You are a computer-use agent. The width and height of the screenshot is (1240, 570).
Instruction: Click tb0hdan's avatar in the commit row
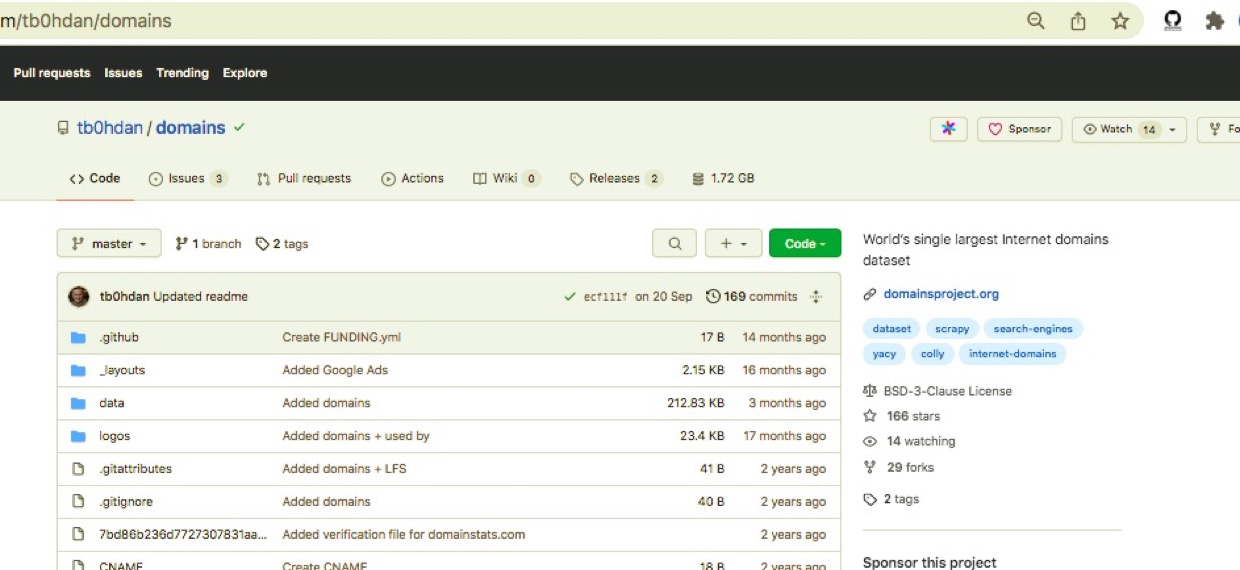point(78,296)
